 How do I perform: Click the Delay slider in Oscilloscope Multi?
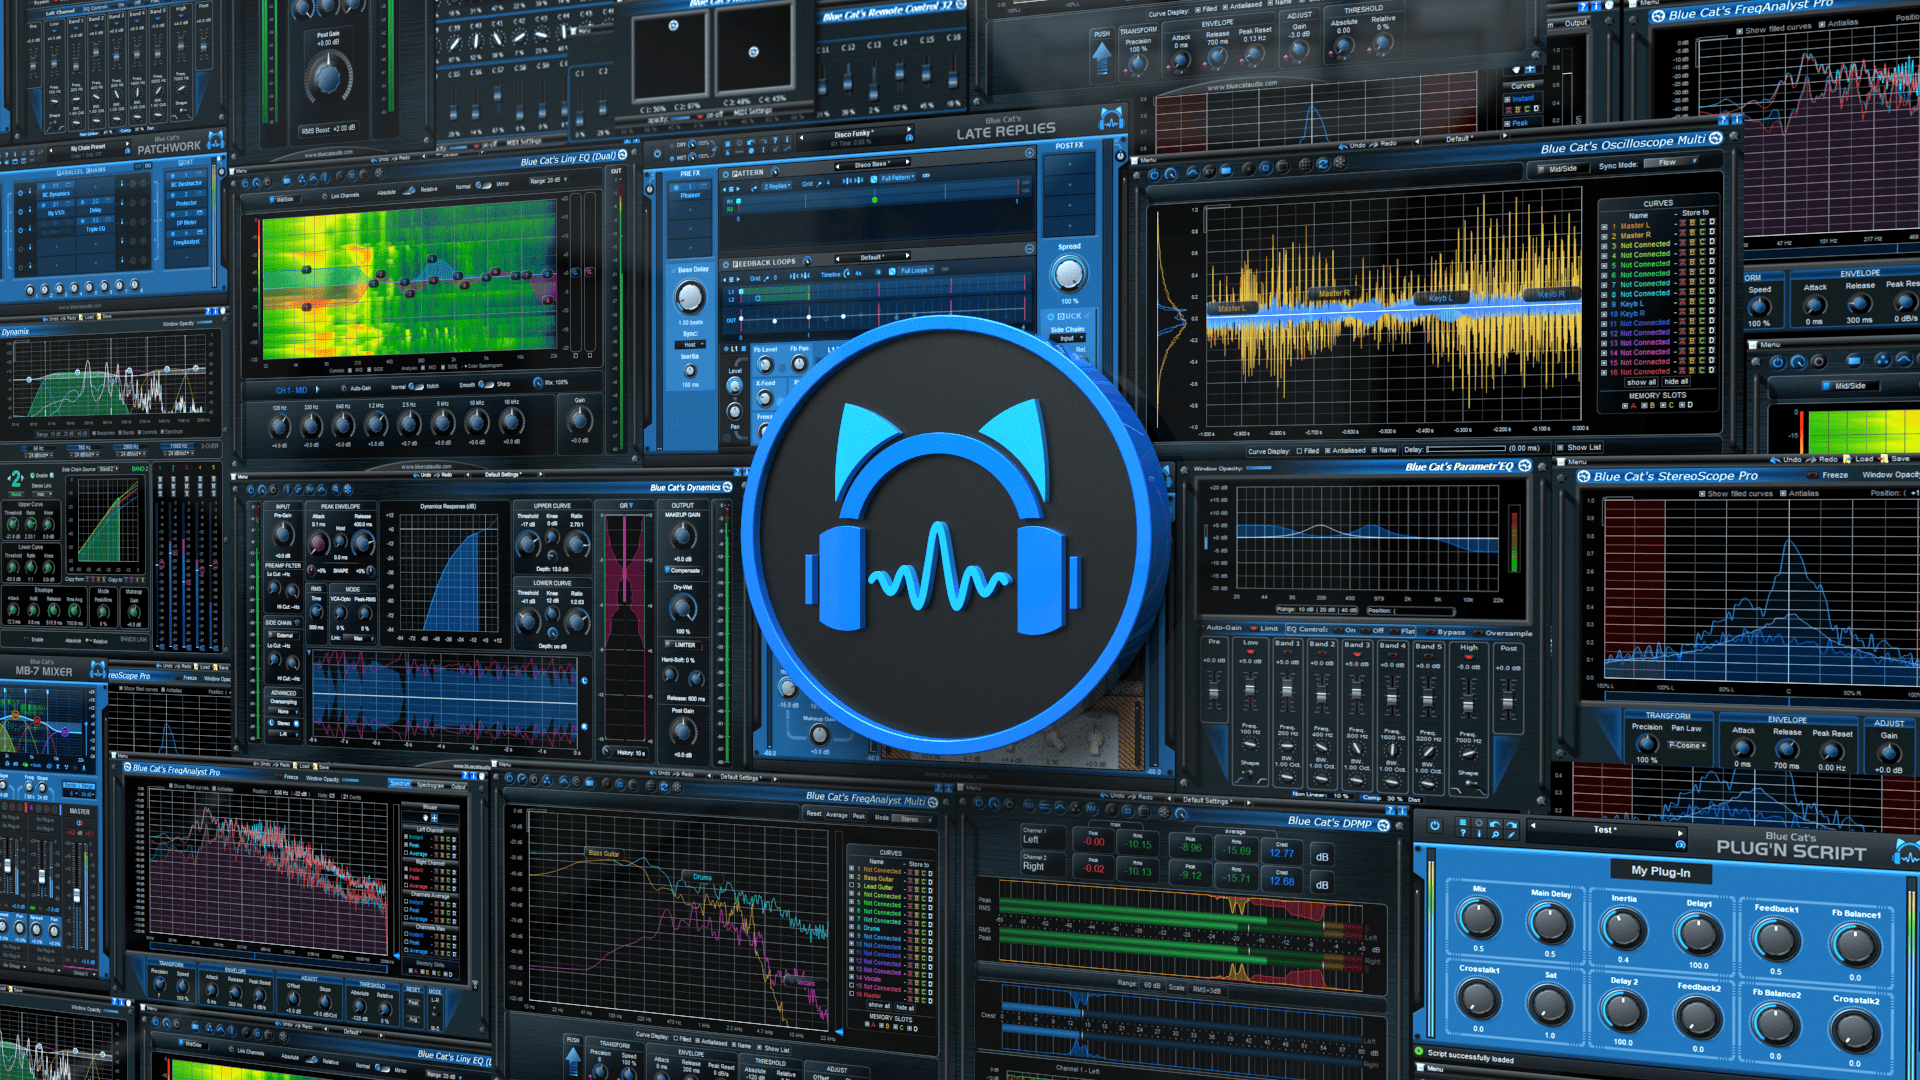click(1466, 448)
